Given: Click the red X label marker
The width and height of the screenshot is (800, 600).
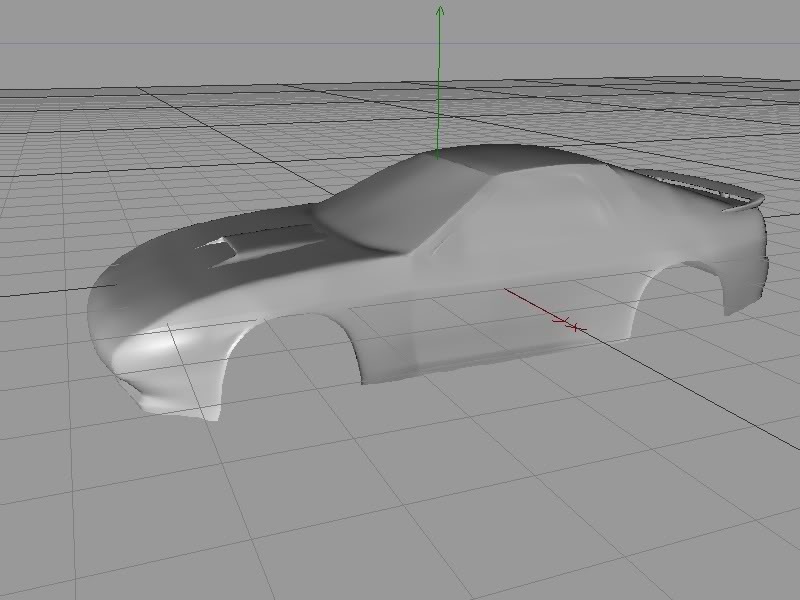Looking at the screenshot, I should (x=572, y=325).
